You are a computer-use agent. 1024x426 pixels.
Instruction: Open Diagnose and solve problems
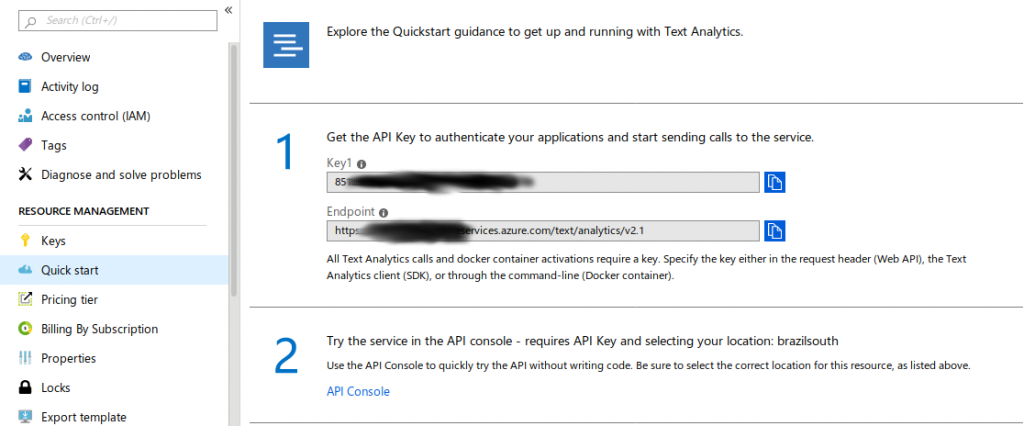[121, 175]
